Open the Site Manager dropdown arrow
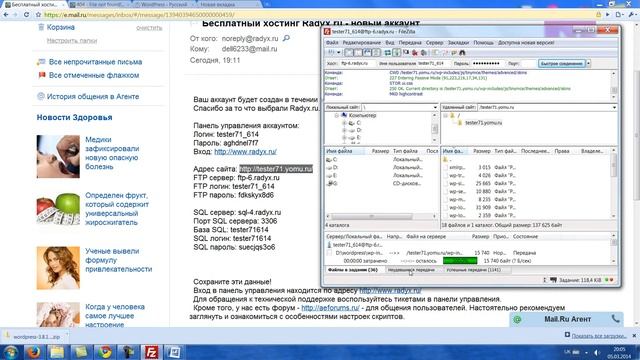 coord(339,53)
